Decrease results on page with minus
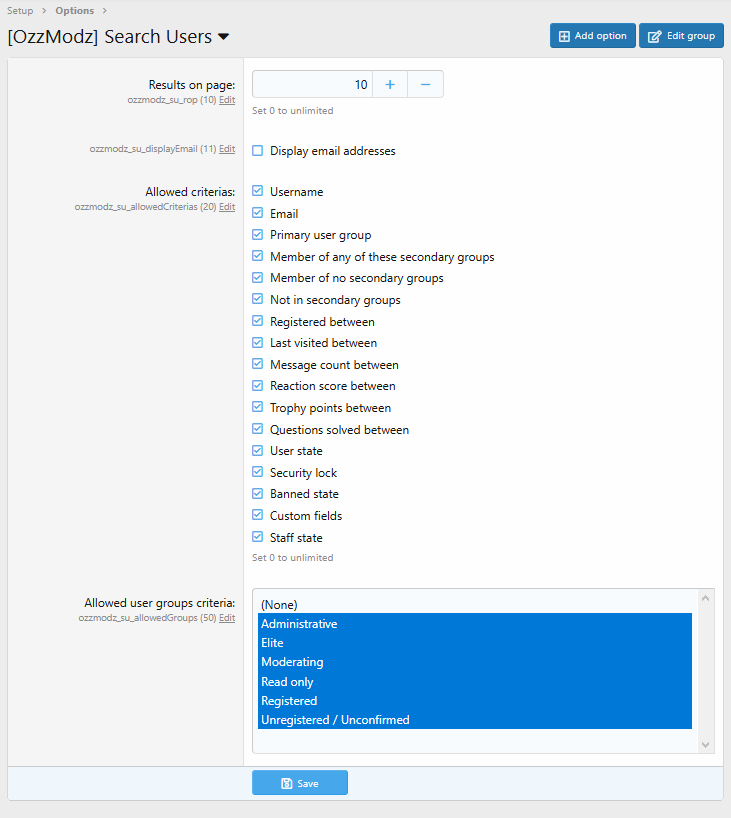This screenshot has width=731, height=818. click(425, 84)
